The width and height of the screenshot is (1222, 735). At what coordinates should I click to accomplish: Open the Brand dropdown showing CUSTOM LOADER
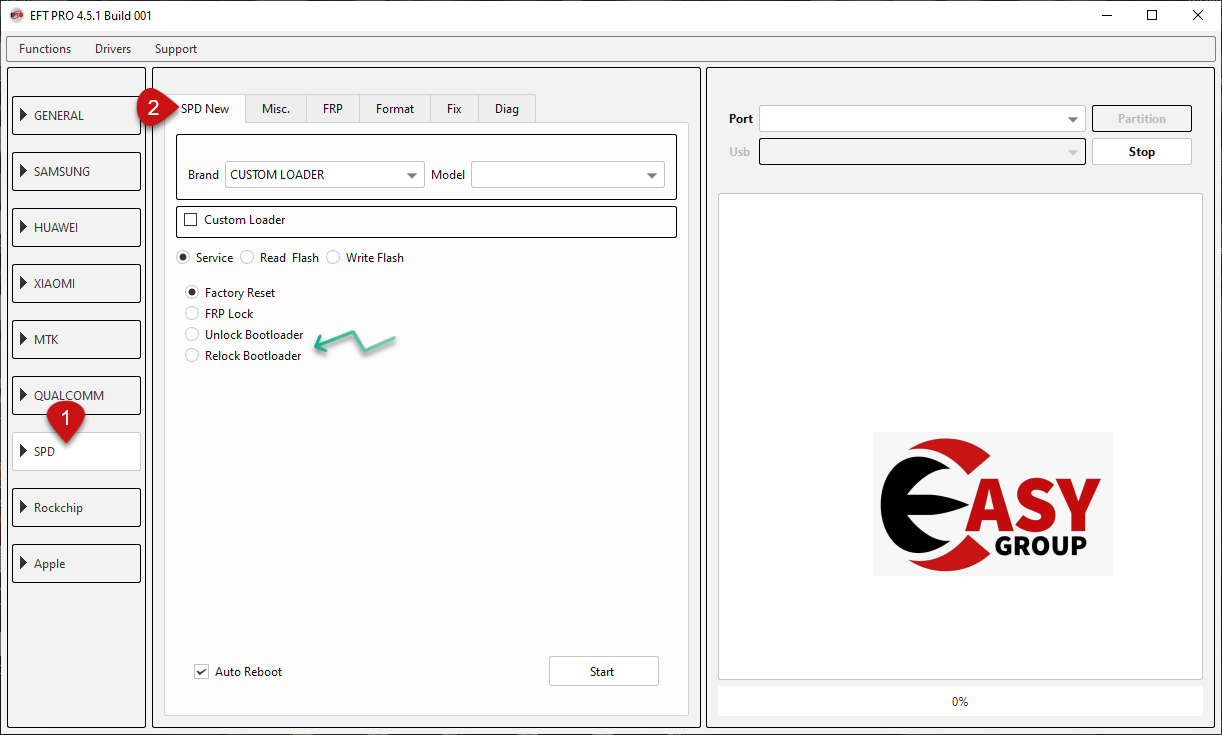point(325,174)
